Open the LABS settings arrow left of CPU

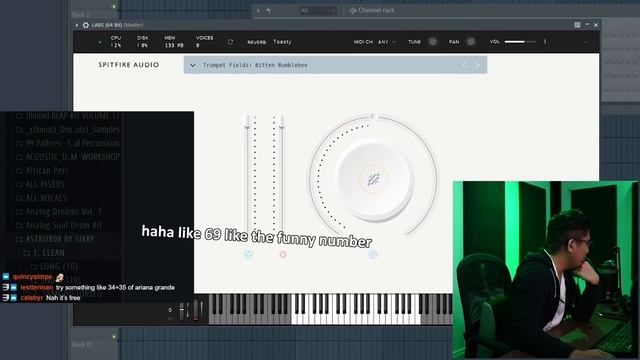100,42
